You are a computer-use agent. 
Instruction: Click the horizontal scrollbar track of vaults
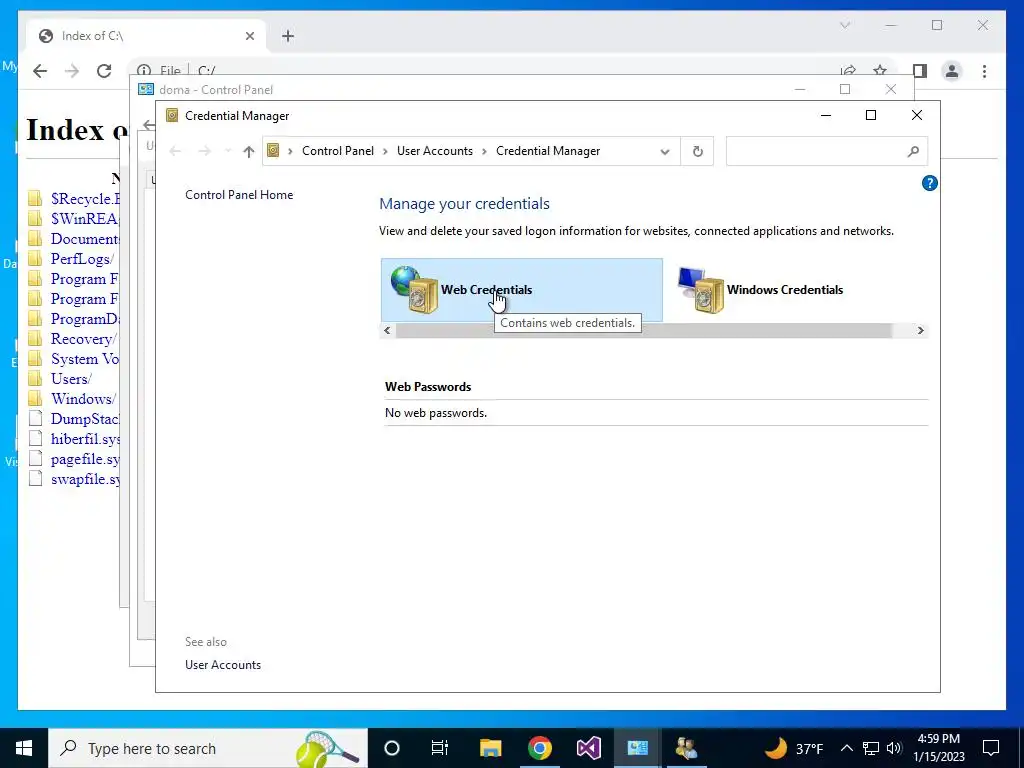(653, 330)
